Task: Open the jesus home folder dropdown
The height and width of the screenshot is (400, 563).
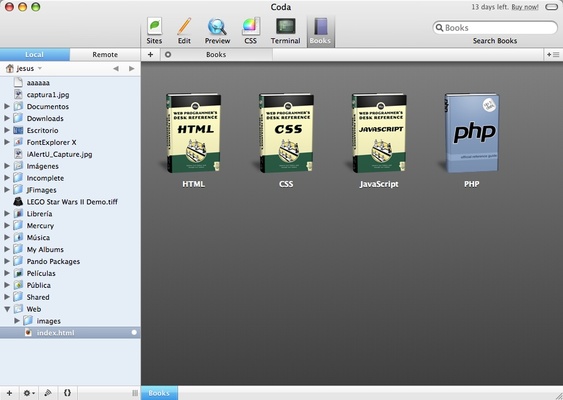Action: [24, 68]
